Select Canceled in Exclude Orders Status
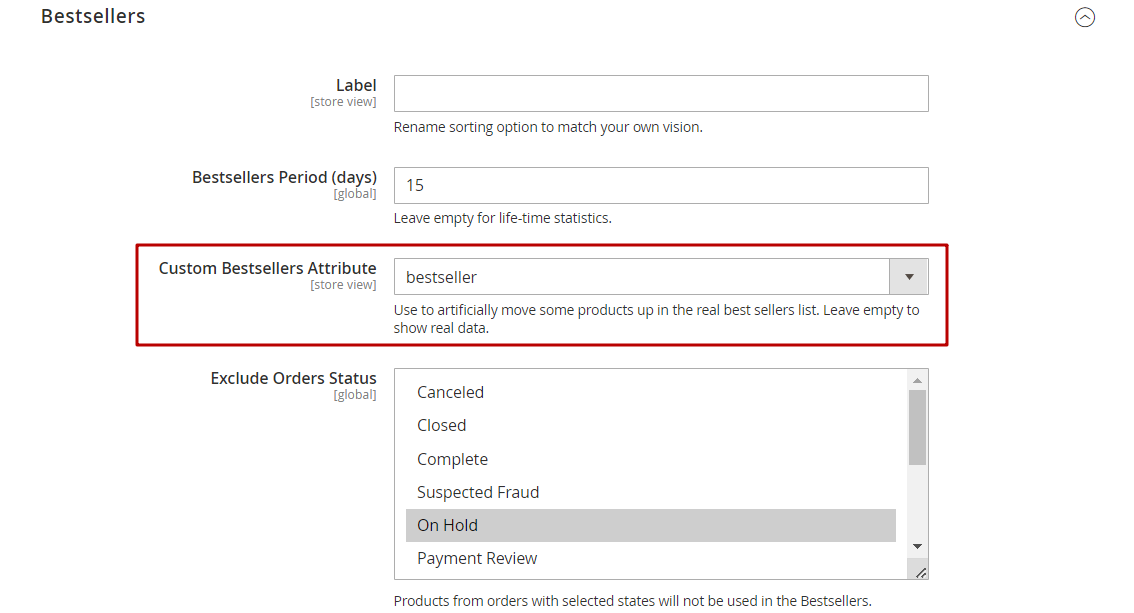Screen dimensions: 1134x613 point(650,393)
